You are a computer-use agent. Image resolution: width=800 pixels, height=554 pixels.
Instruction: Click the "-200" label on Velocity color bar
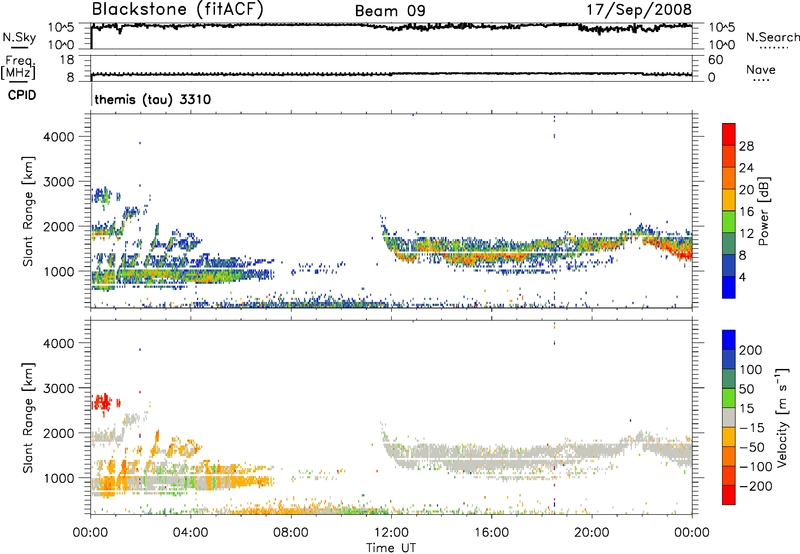point(754,486)
